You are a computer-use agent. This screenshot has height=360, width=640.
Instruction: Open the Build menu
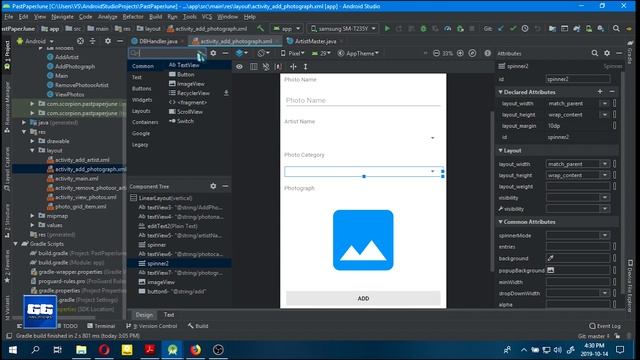pyautogui.click(x=156, y=17)
